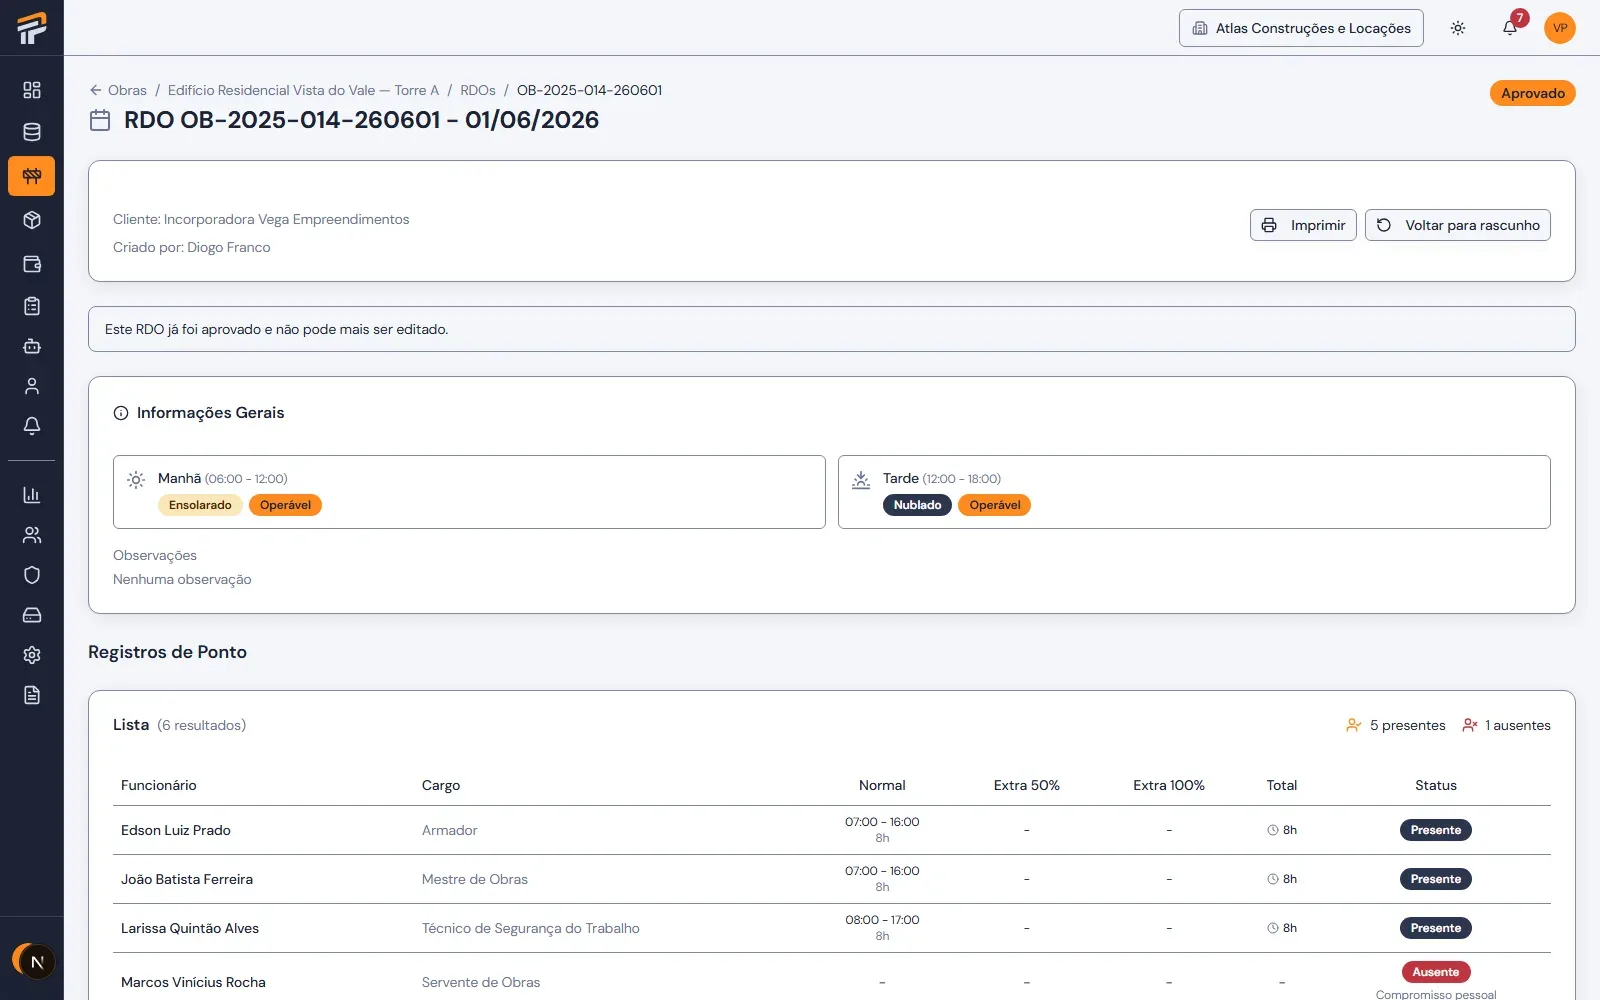Click the Funcionário column header

tap(159, 785)
